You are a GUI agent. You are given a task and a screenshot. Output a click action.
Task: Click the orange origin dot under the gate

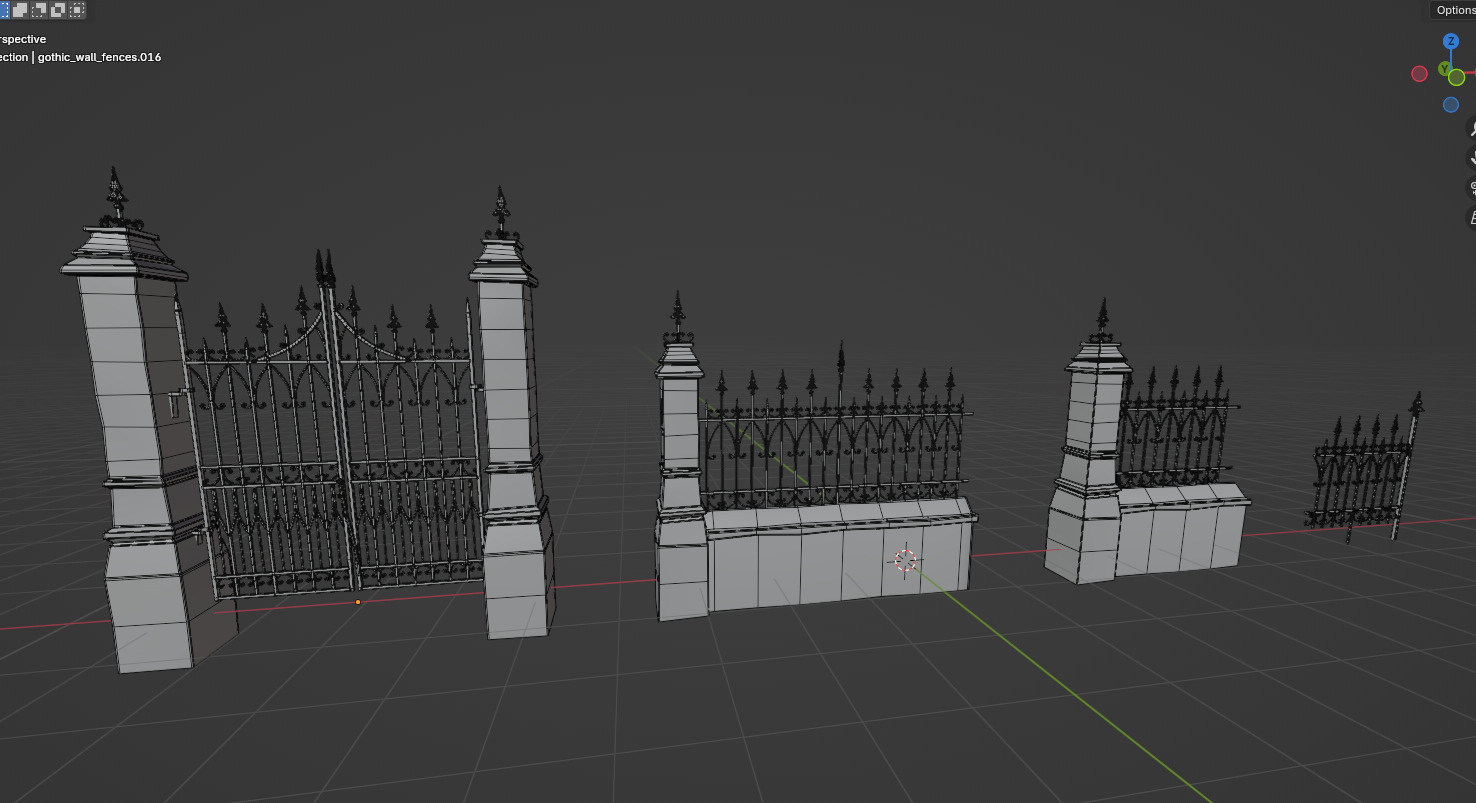358,602
